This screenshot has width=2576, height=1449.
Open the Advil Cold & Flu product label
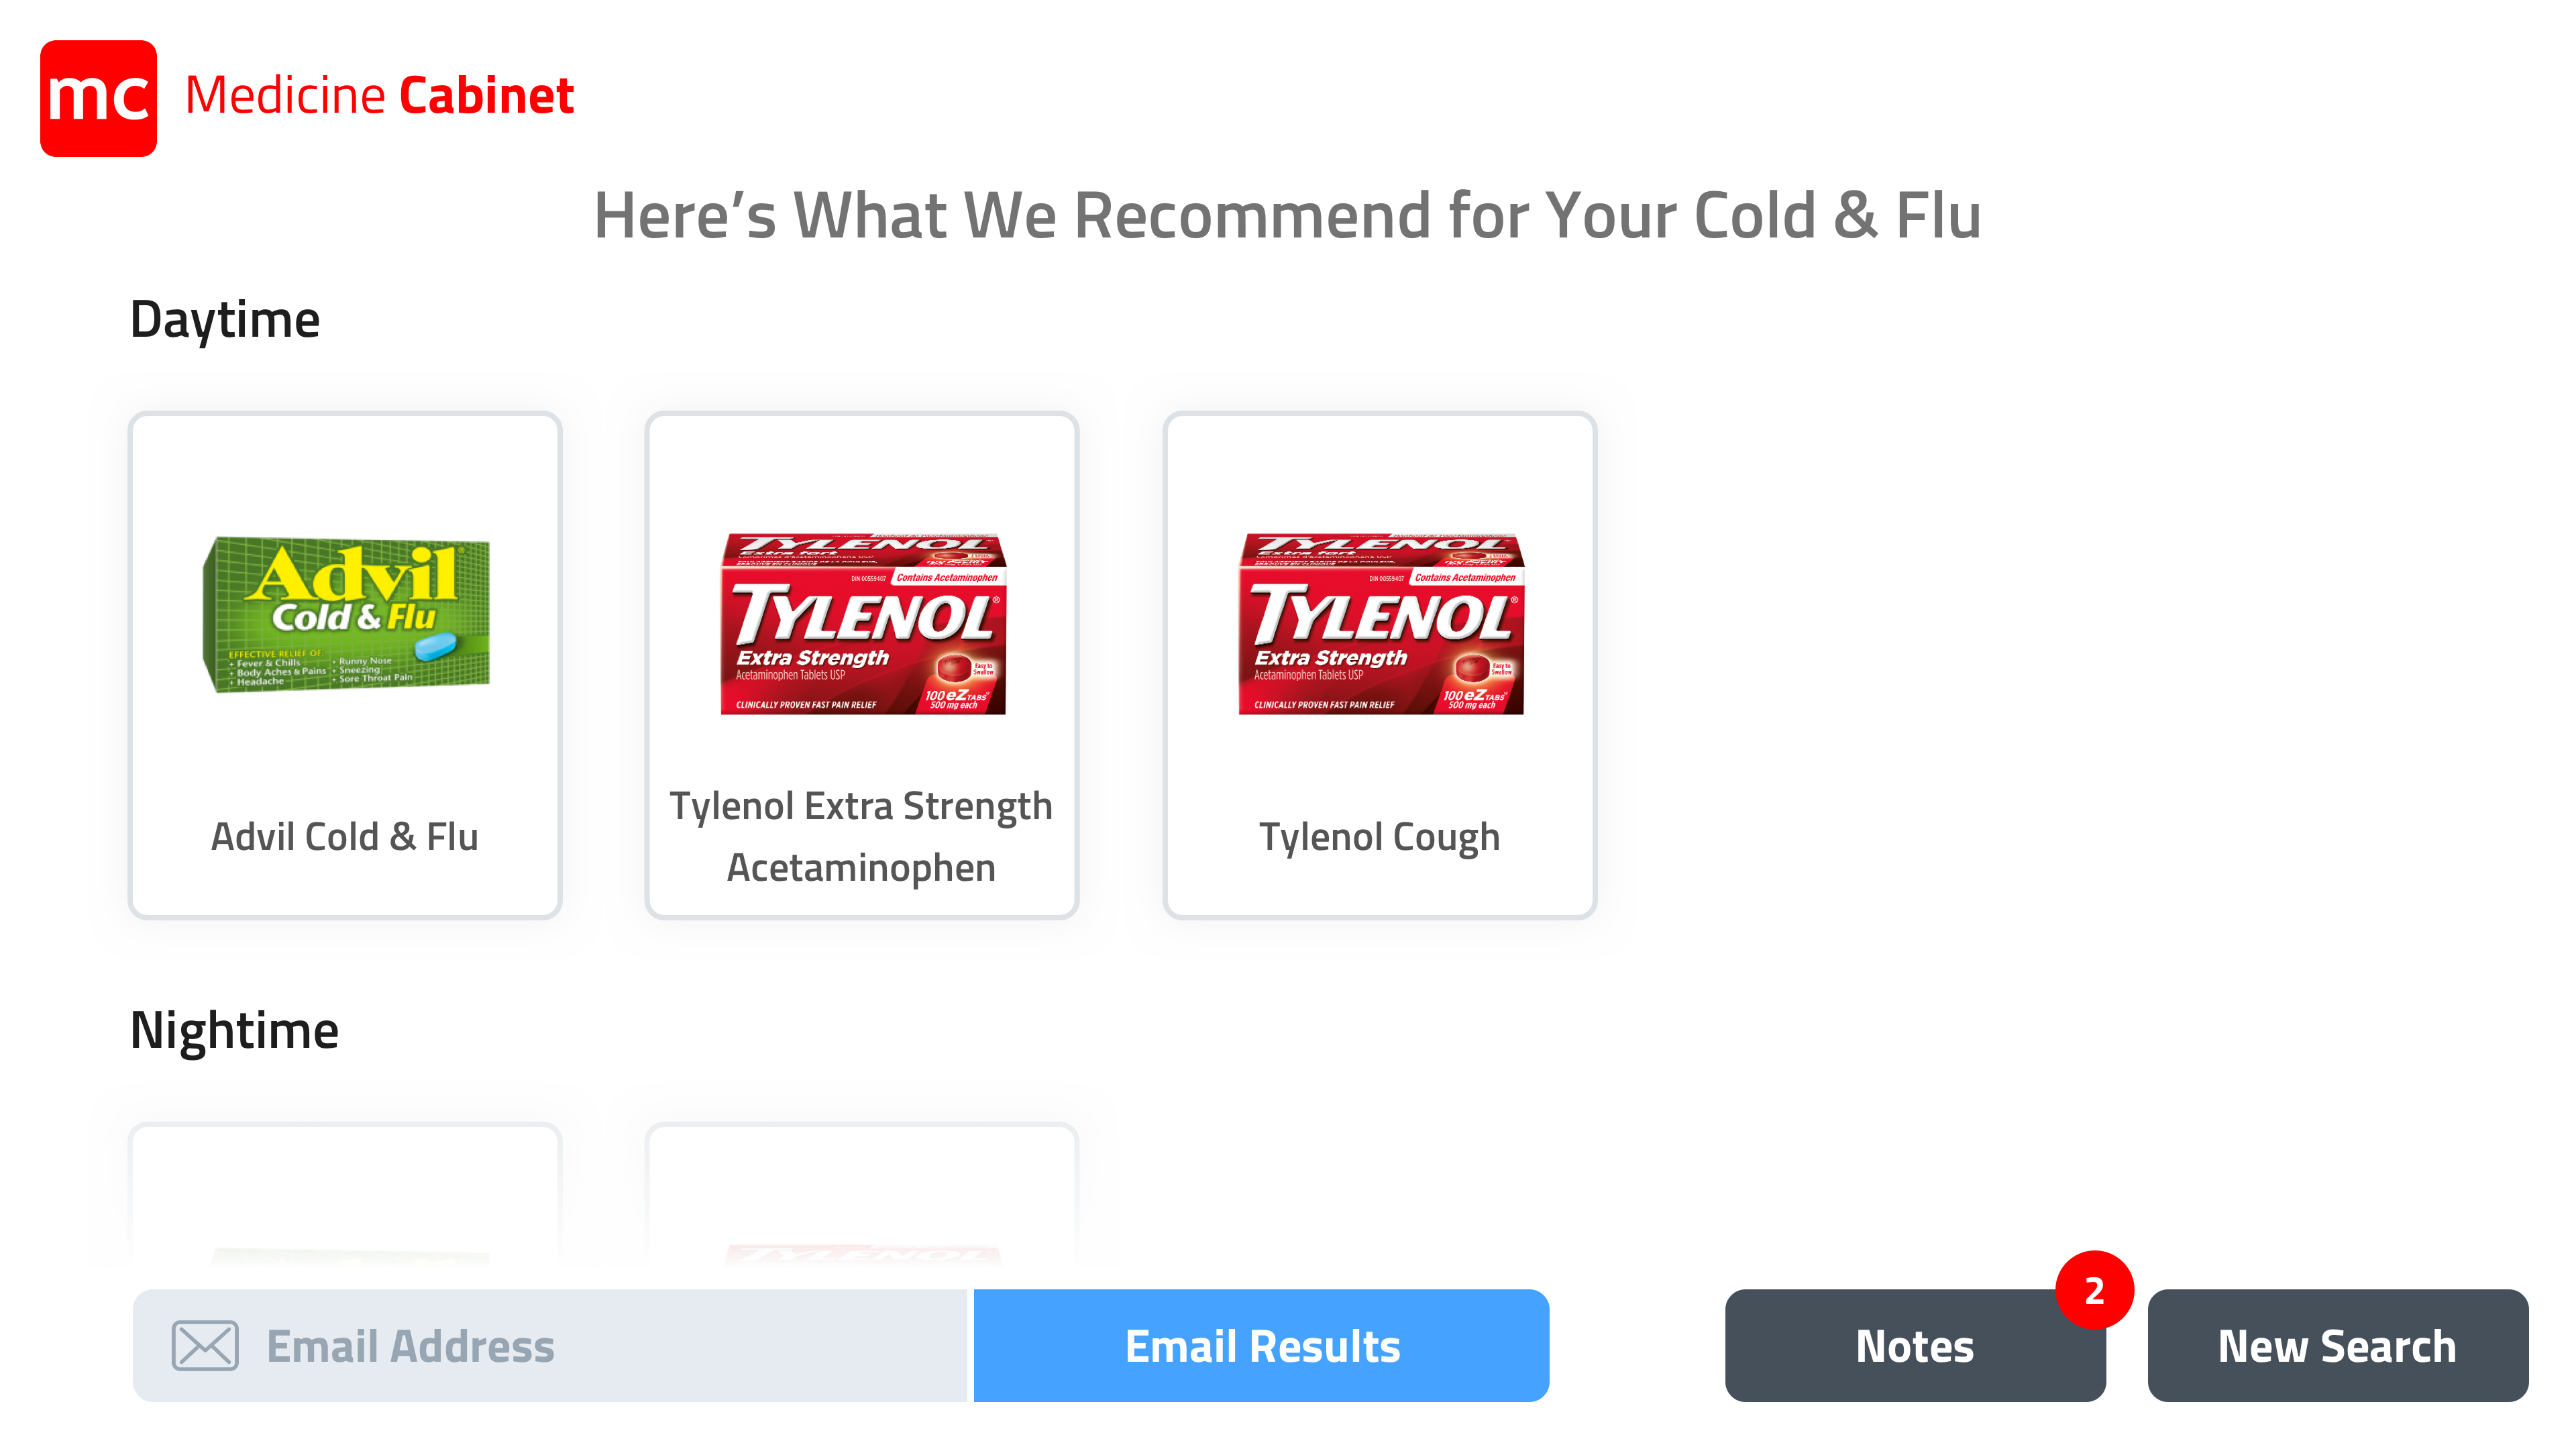(345, 837)
